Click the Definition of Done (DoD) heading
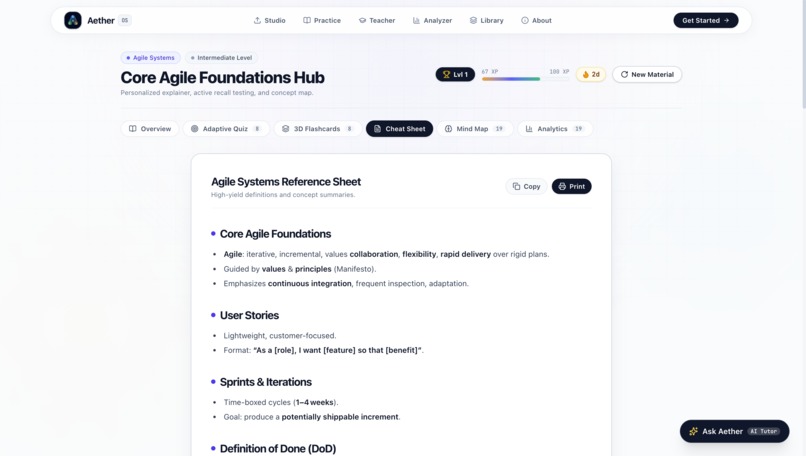This screenshot has width=806, height=456. coord(278,449)
